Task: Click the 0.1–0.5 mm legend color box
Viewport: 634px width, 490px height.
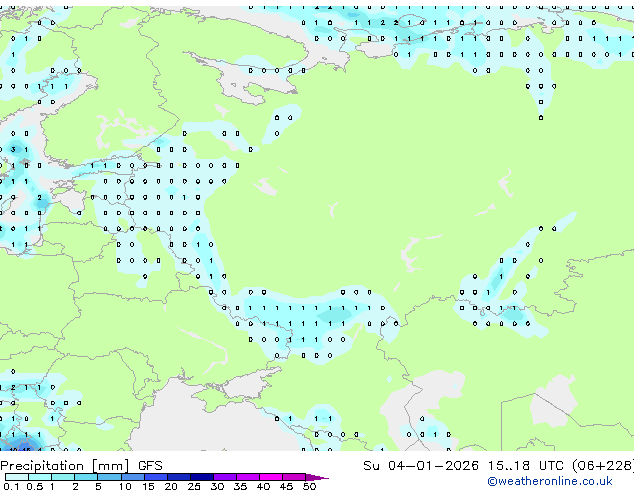Action: (x=17, y=477)
